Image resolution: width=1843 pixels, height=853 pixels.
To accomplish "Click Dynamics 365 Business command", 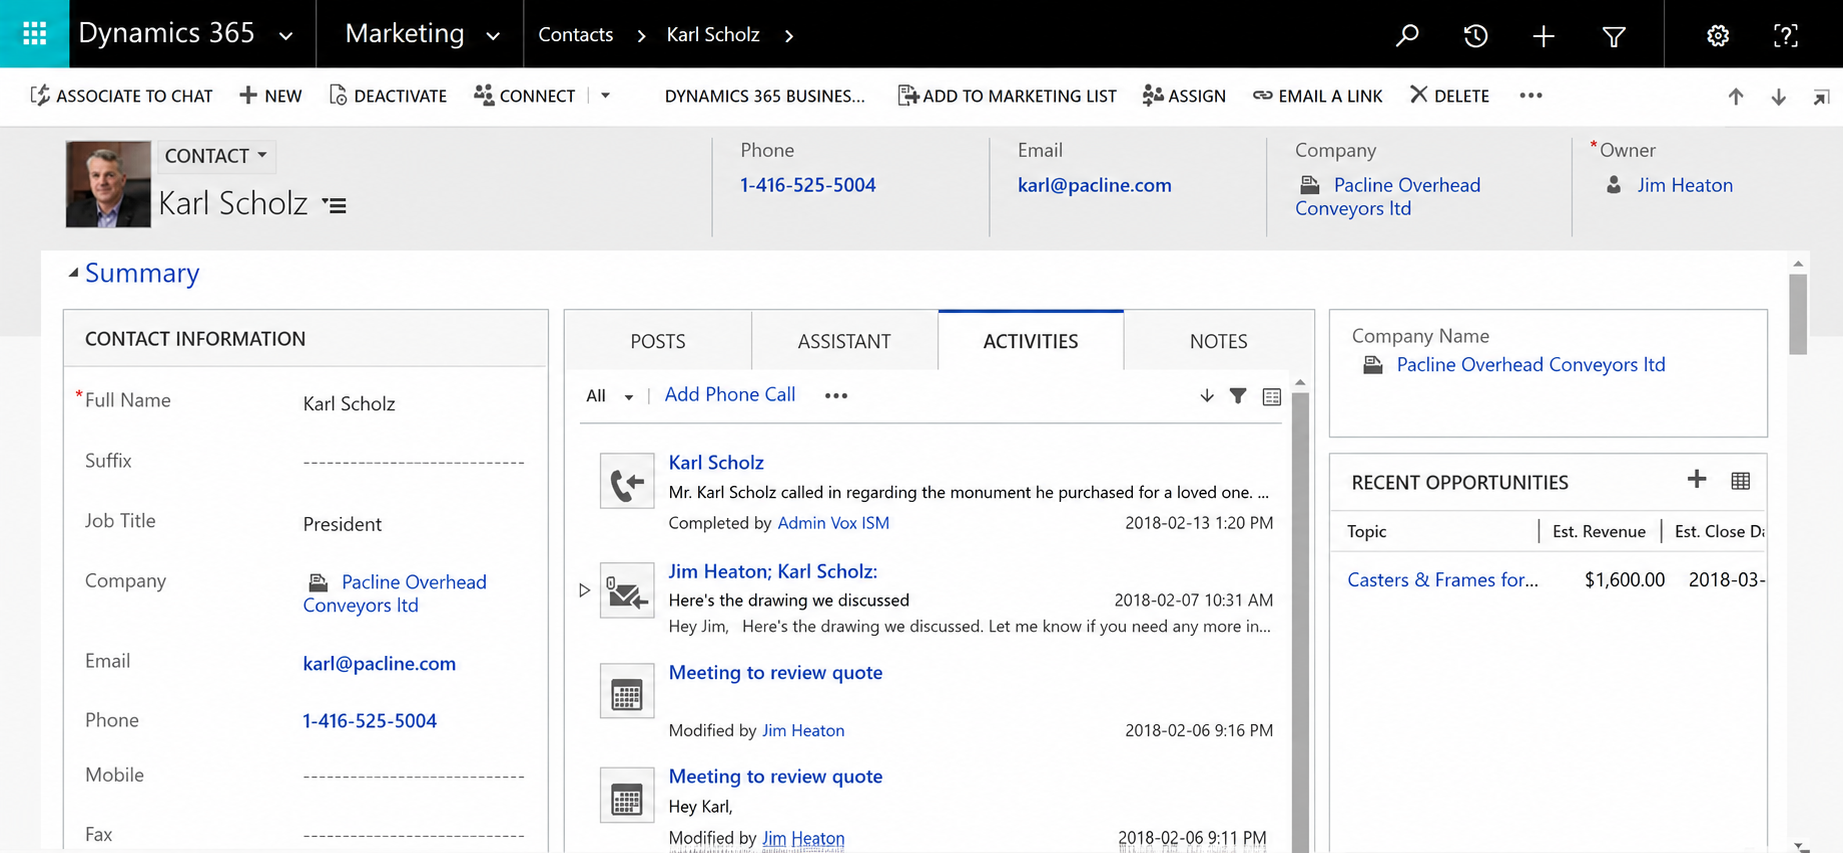I will [x=765, y=96].
